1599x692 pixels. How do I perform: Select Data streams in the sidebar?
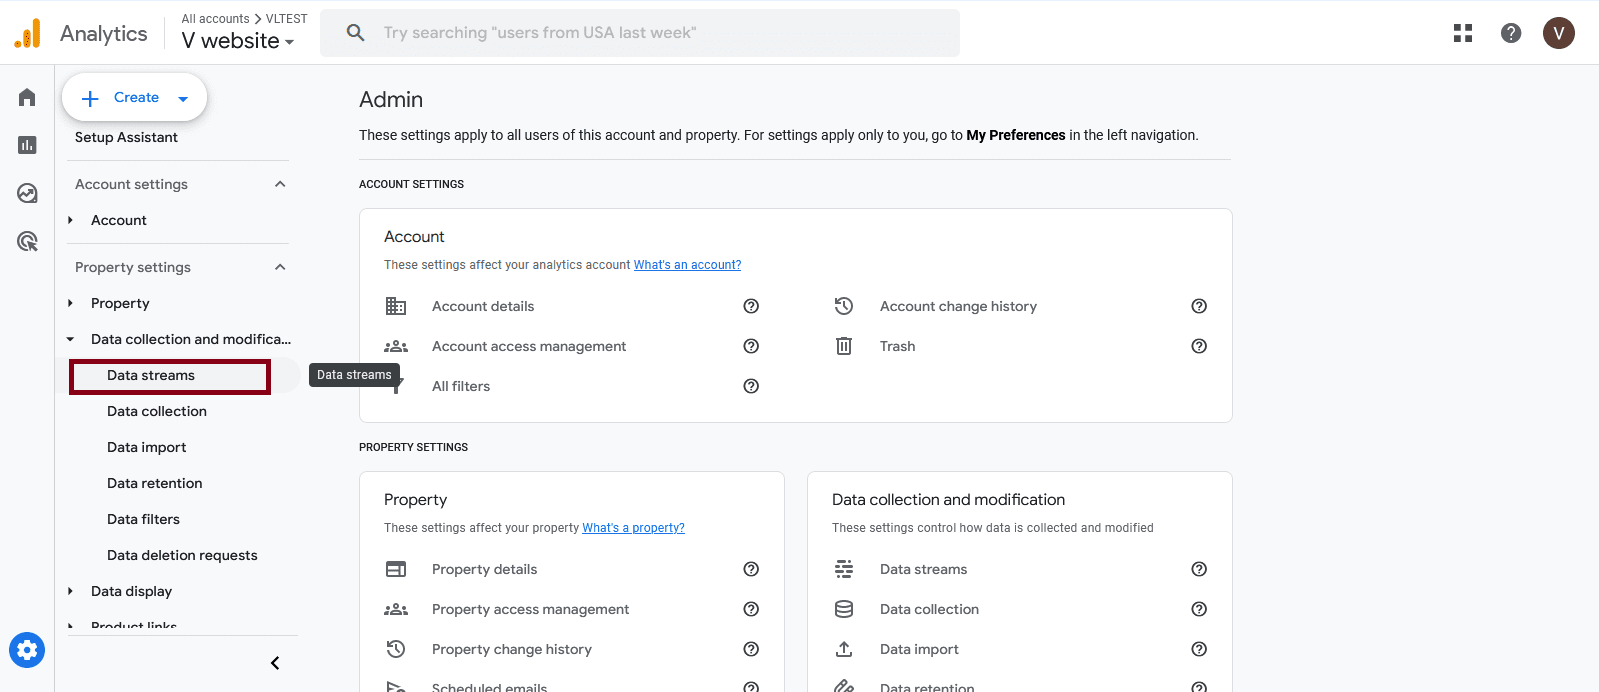151,375
